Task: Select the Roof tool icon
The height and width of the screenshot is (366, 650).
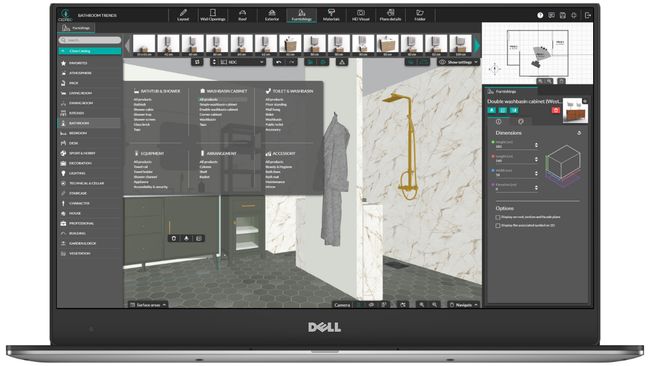Action: pos(243,15)
